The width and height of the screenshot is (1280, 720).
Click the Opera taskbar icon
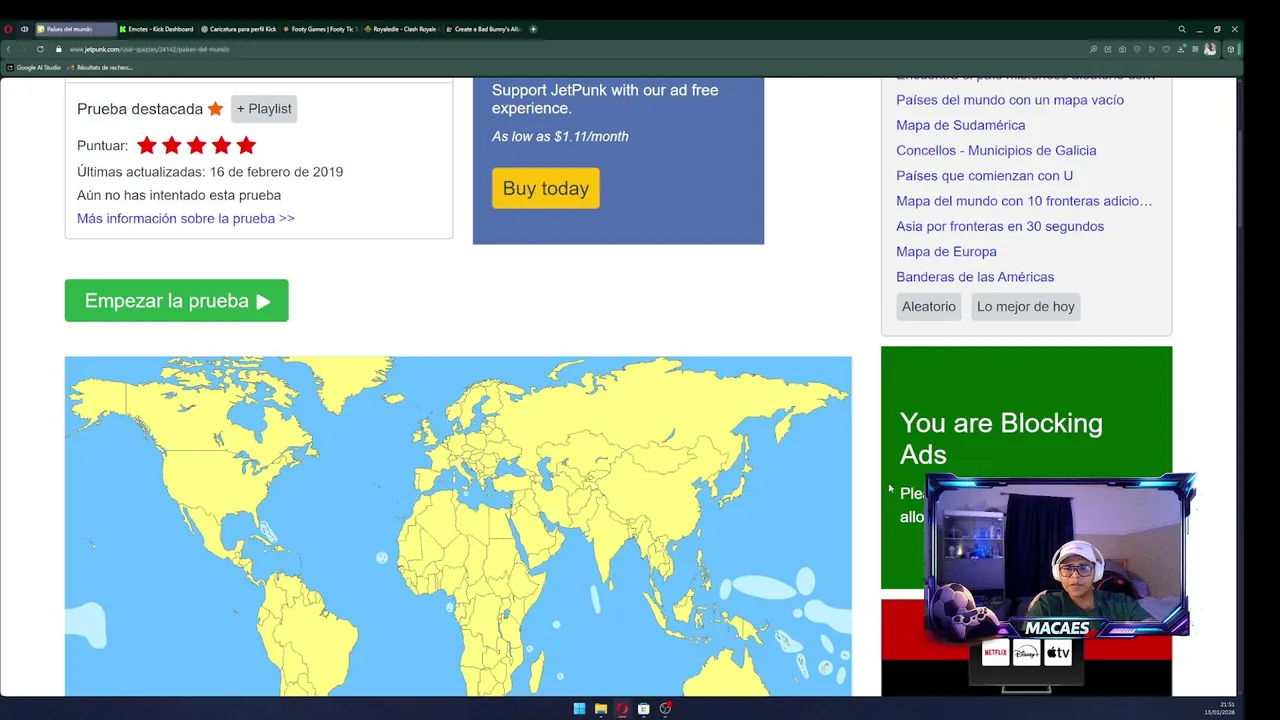[x=622, y=709]
